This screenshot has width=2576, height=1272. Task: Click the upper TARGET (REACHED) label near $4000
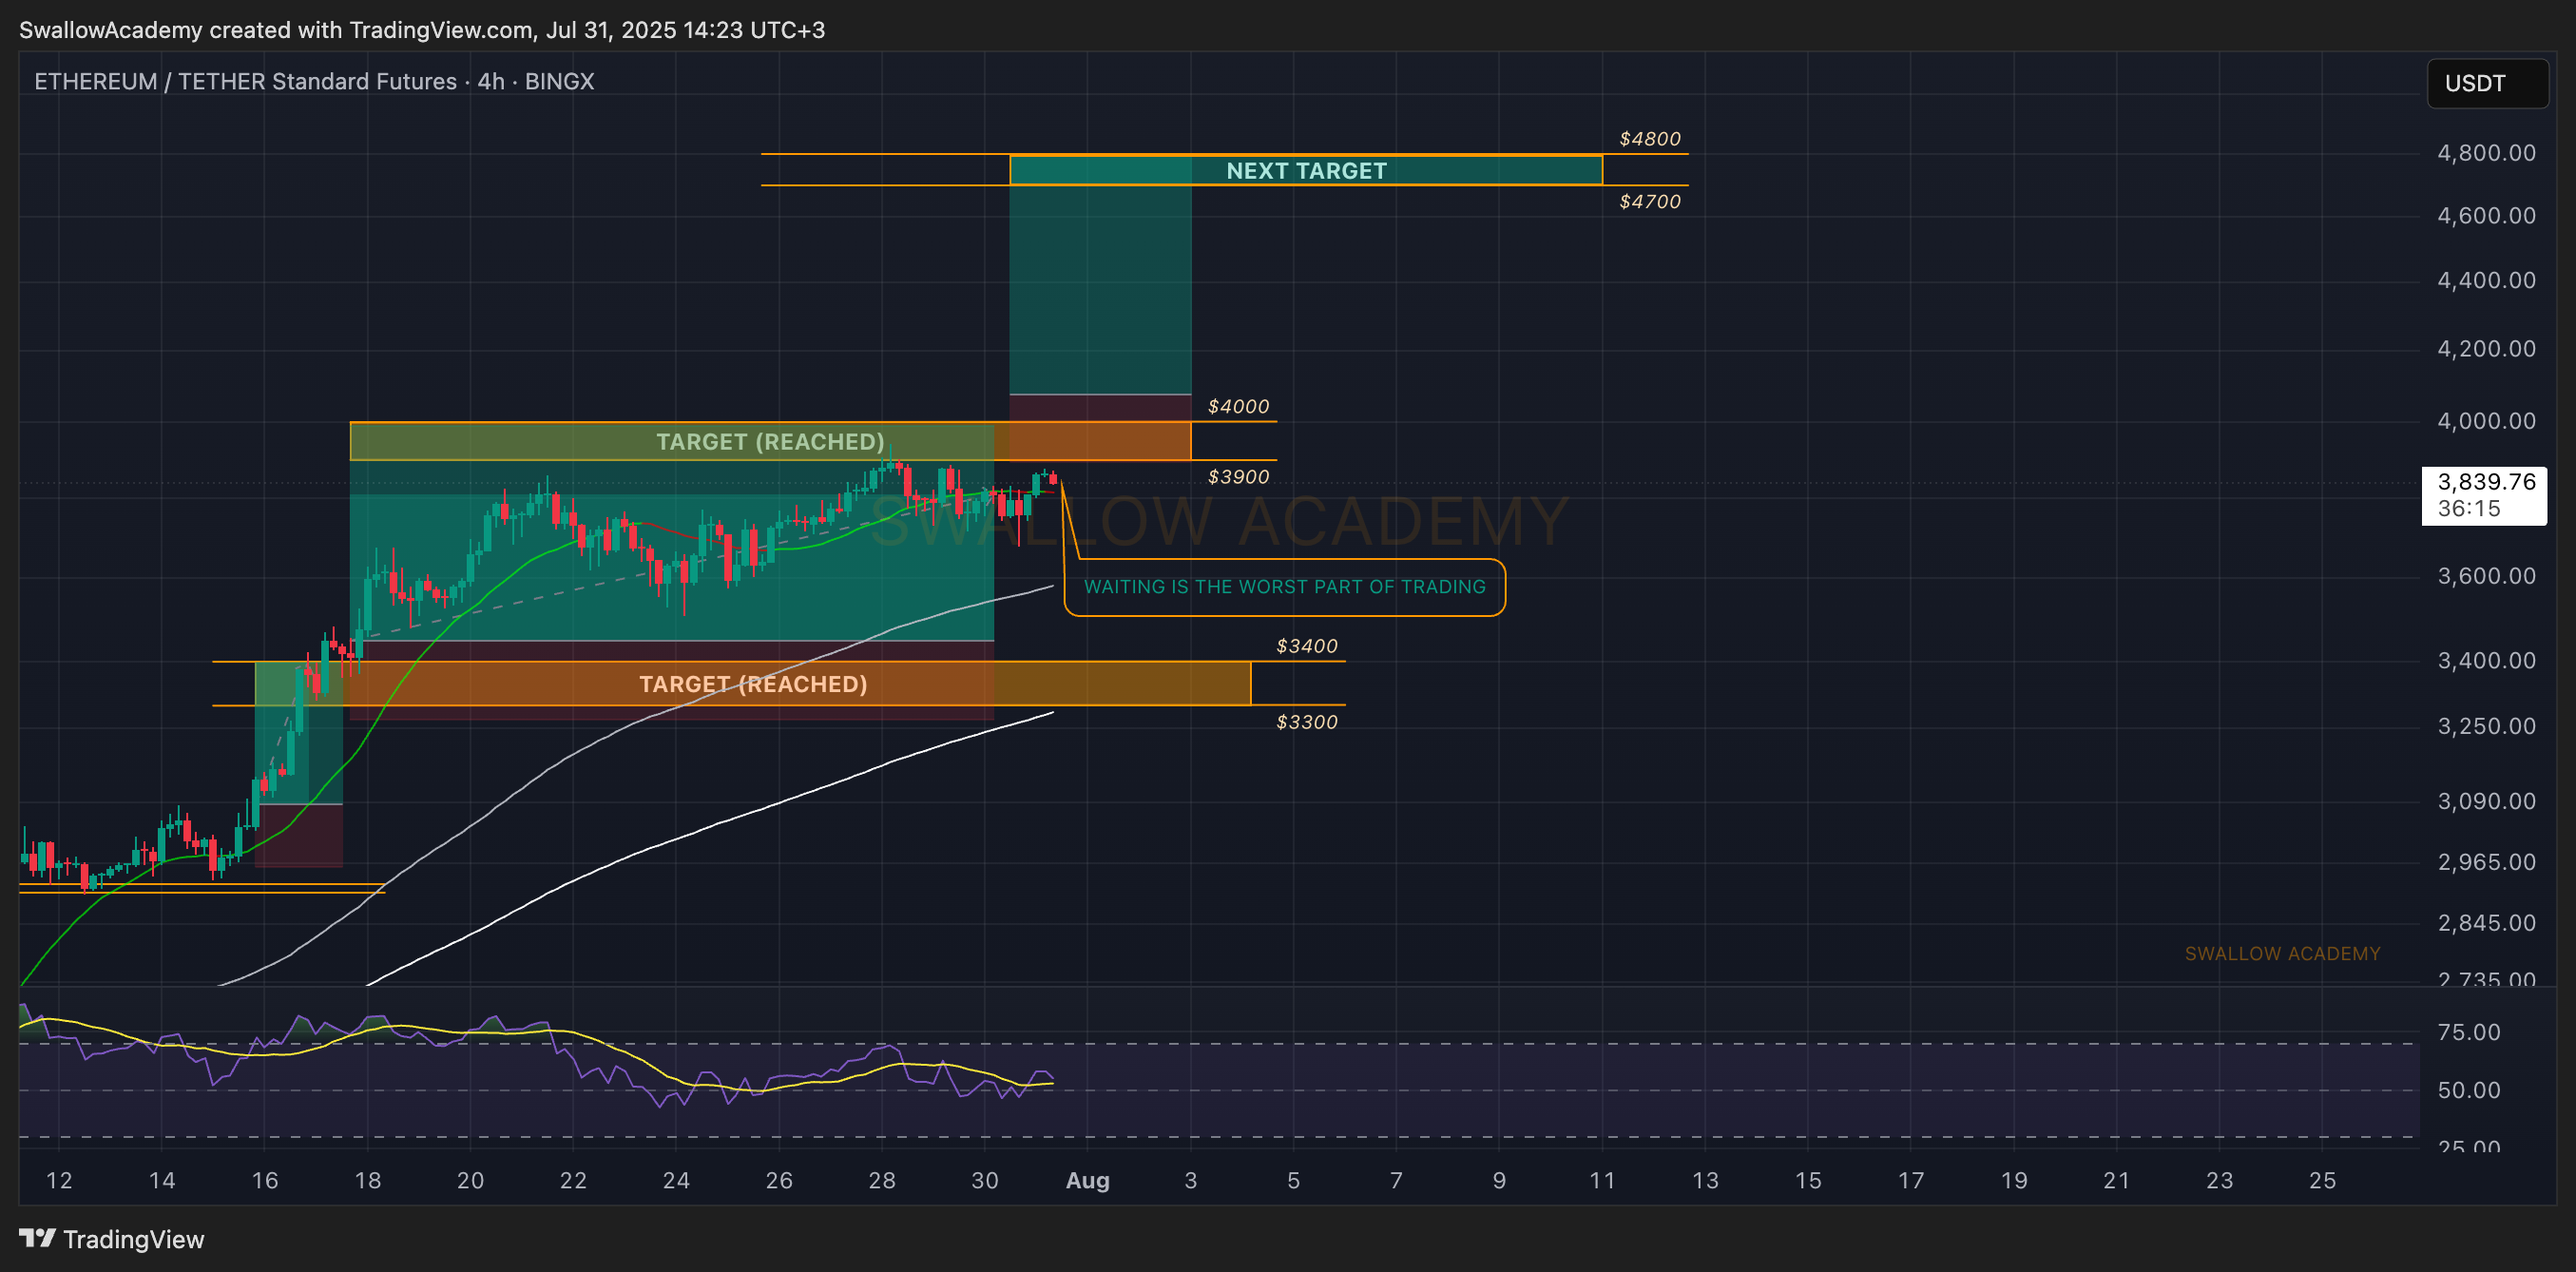pos(770,442)
